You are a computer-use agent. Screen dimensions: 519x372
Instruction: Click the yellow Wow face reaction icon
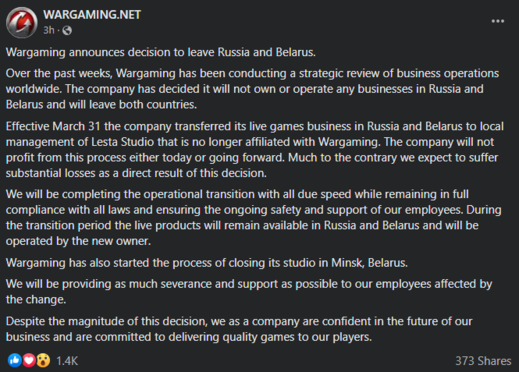click(x=43, y=360)
